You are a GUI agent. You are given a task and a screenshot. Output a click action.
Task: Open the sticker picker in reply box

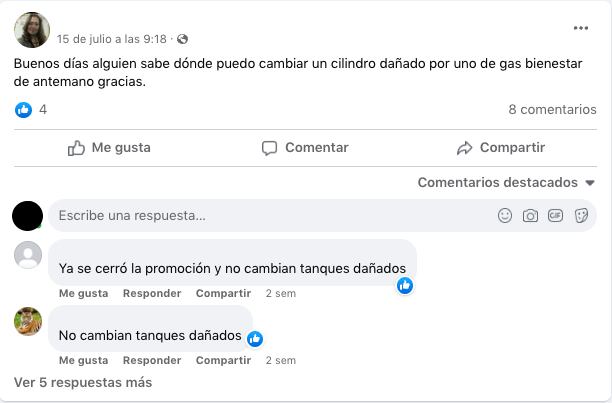[581, 215]
